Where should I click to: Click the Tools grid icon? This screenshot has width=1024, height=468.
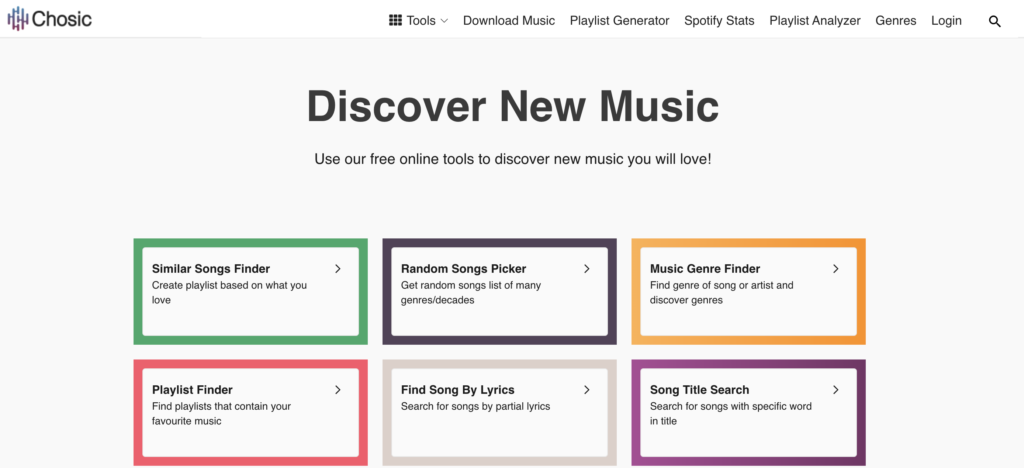pyautogui.click(x=395, y=20)
